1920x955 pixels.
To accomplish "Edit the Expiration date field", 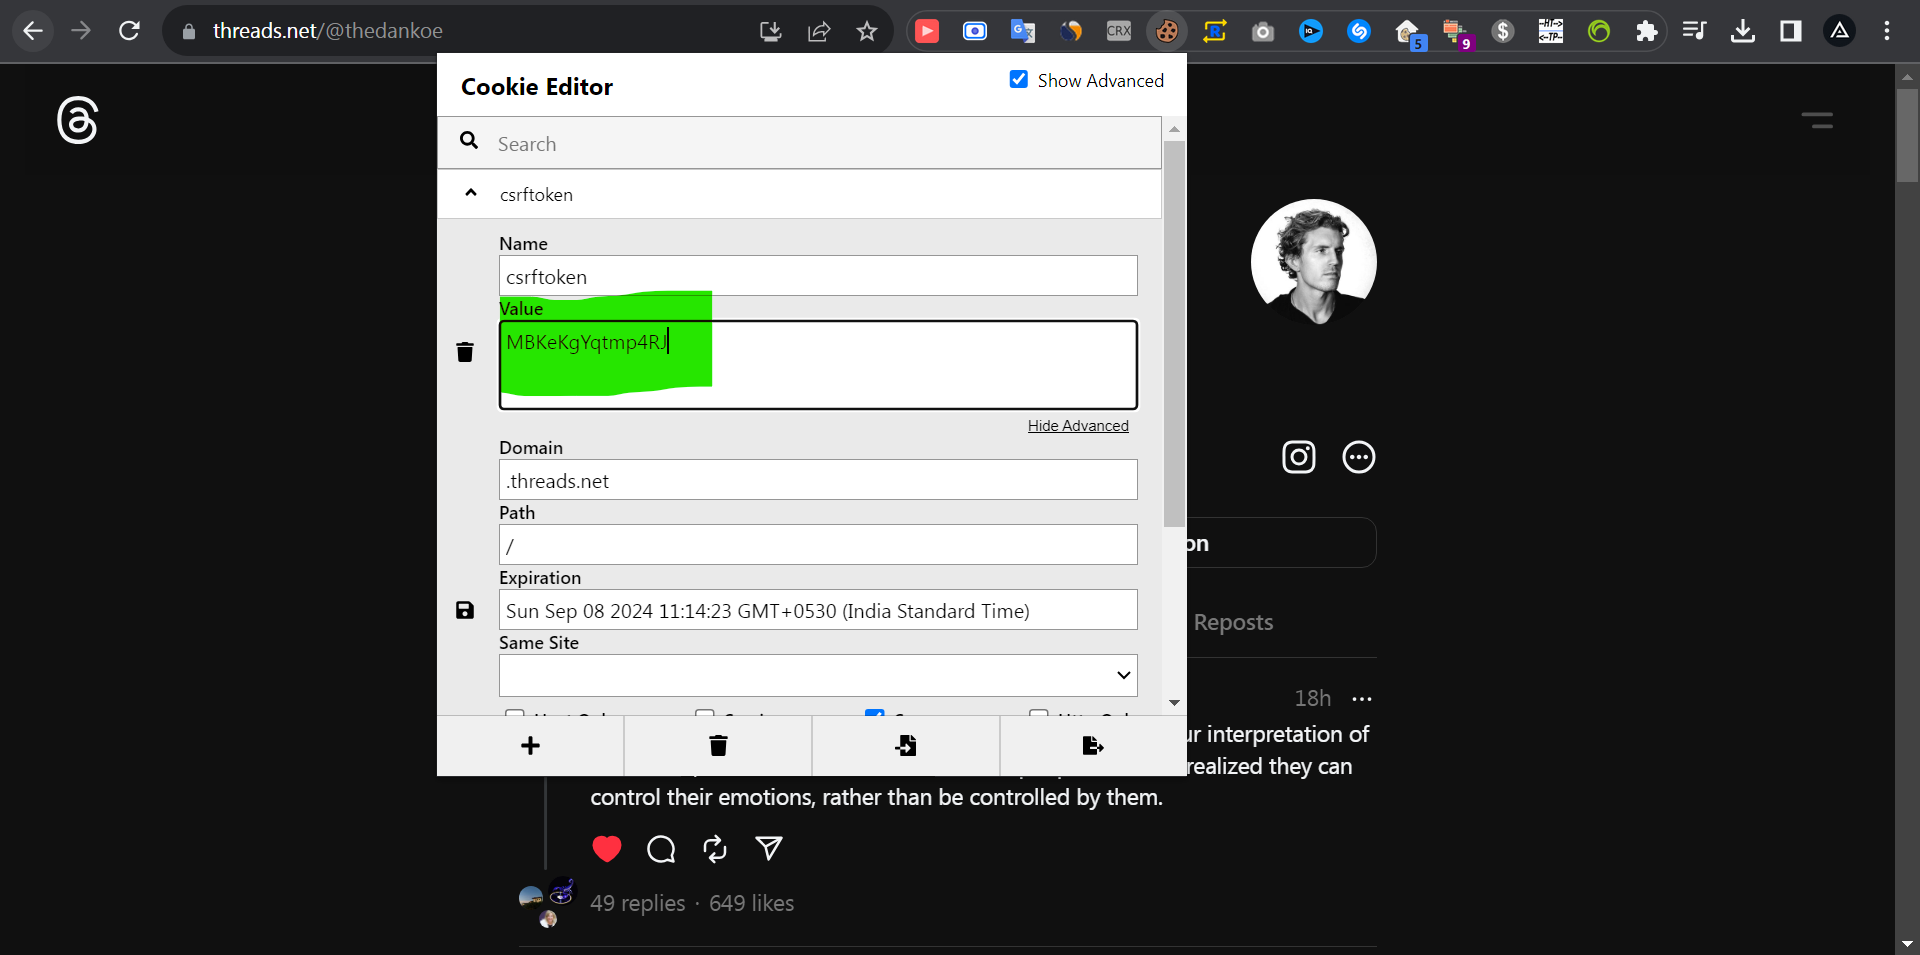I will pos(818,610).
